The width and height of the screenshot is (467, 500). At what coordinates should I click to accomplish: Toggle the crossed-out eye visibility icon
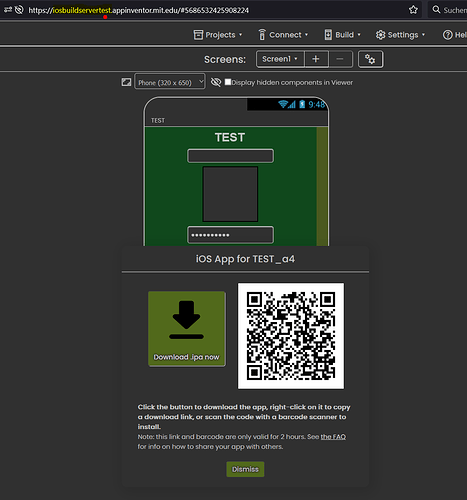pos(216,82)
